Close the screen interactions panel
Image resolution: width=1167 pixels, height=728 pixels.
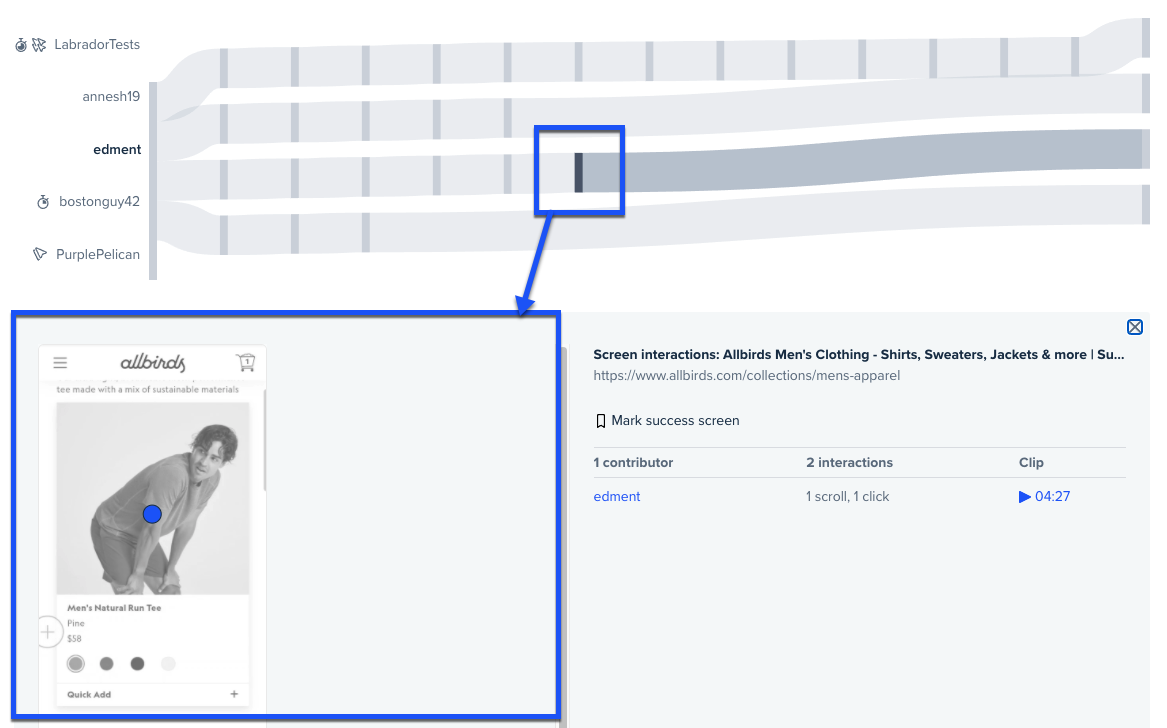coord(1135,327)
